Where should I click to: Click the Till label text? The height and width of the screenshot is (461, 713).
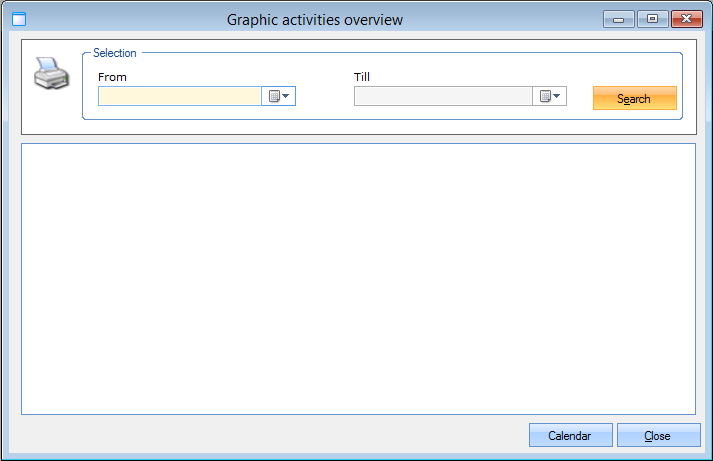362,77
